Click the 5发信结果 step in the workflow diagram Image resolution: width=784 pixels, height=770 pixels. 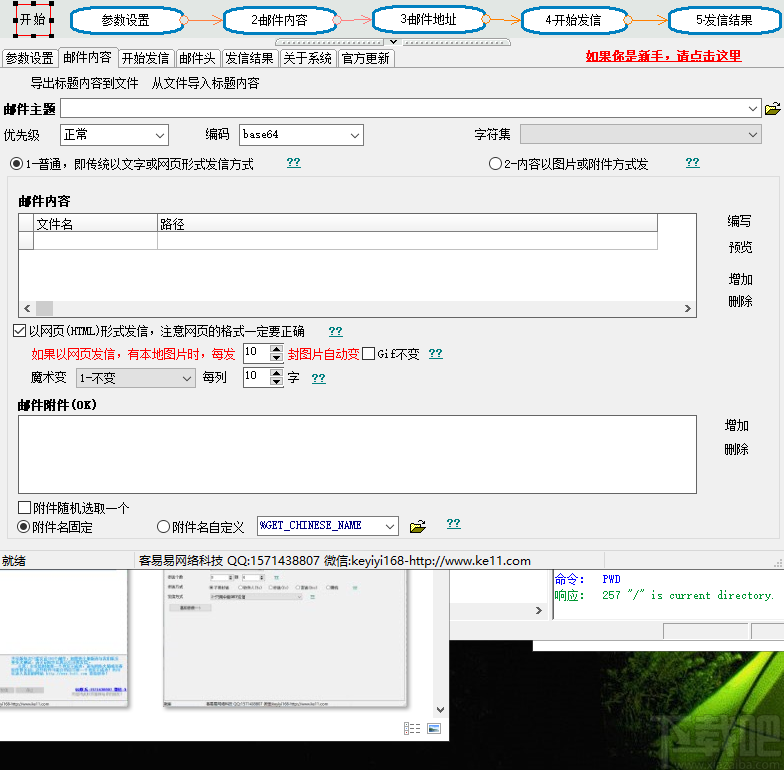coord(724,20)
